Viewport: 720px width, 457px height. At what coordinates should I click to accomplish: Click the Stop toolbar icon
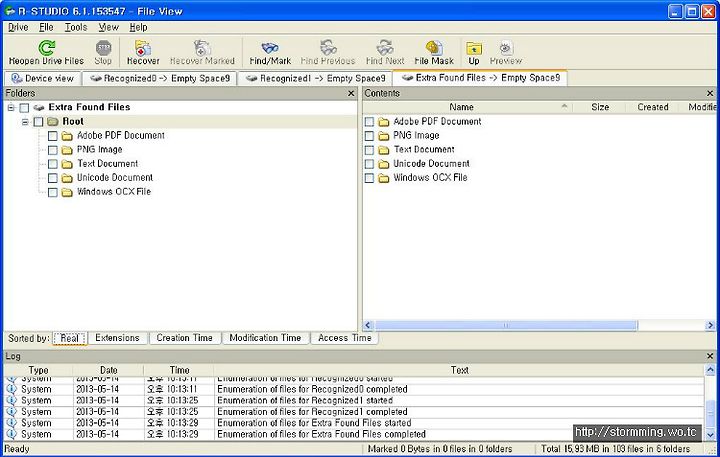[x=103, y=48]
